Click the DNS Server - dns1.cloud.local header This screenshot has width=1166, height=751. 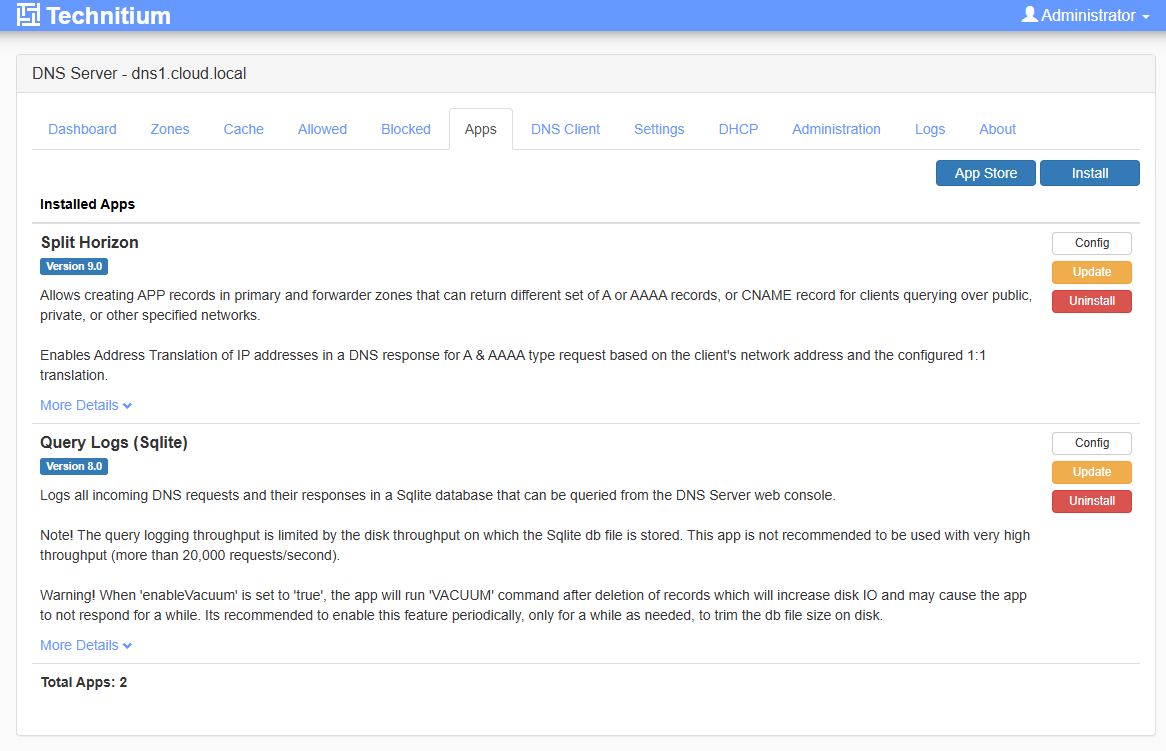coord(139,74)
